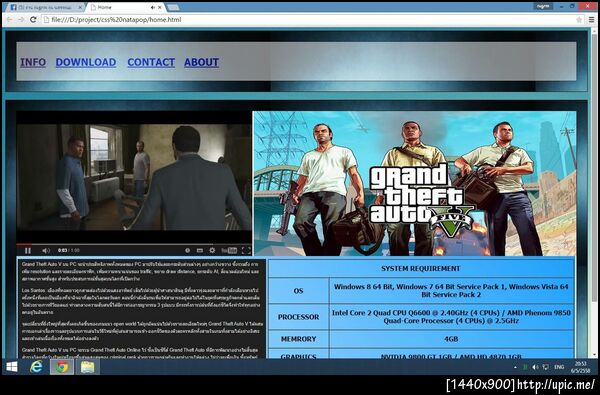Click the Grand Theft Auto V cover image

click(x=414, y=183)
